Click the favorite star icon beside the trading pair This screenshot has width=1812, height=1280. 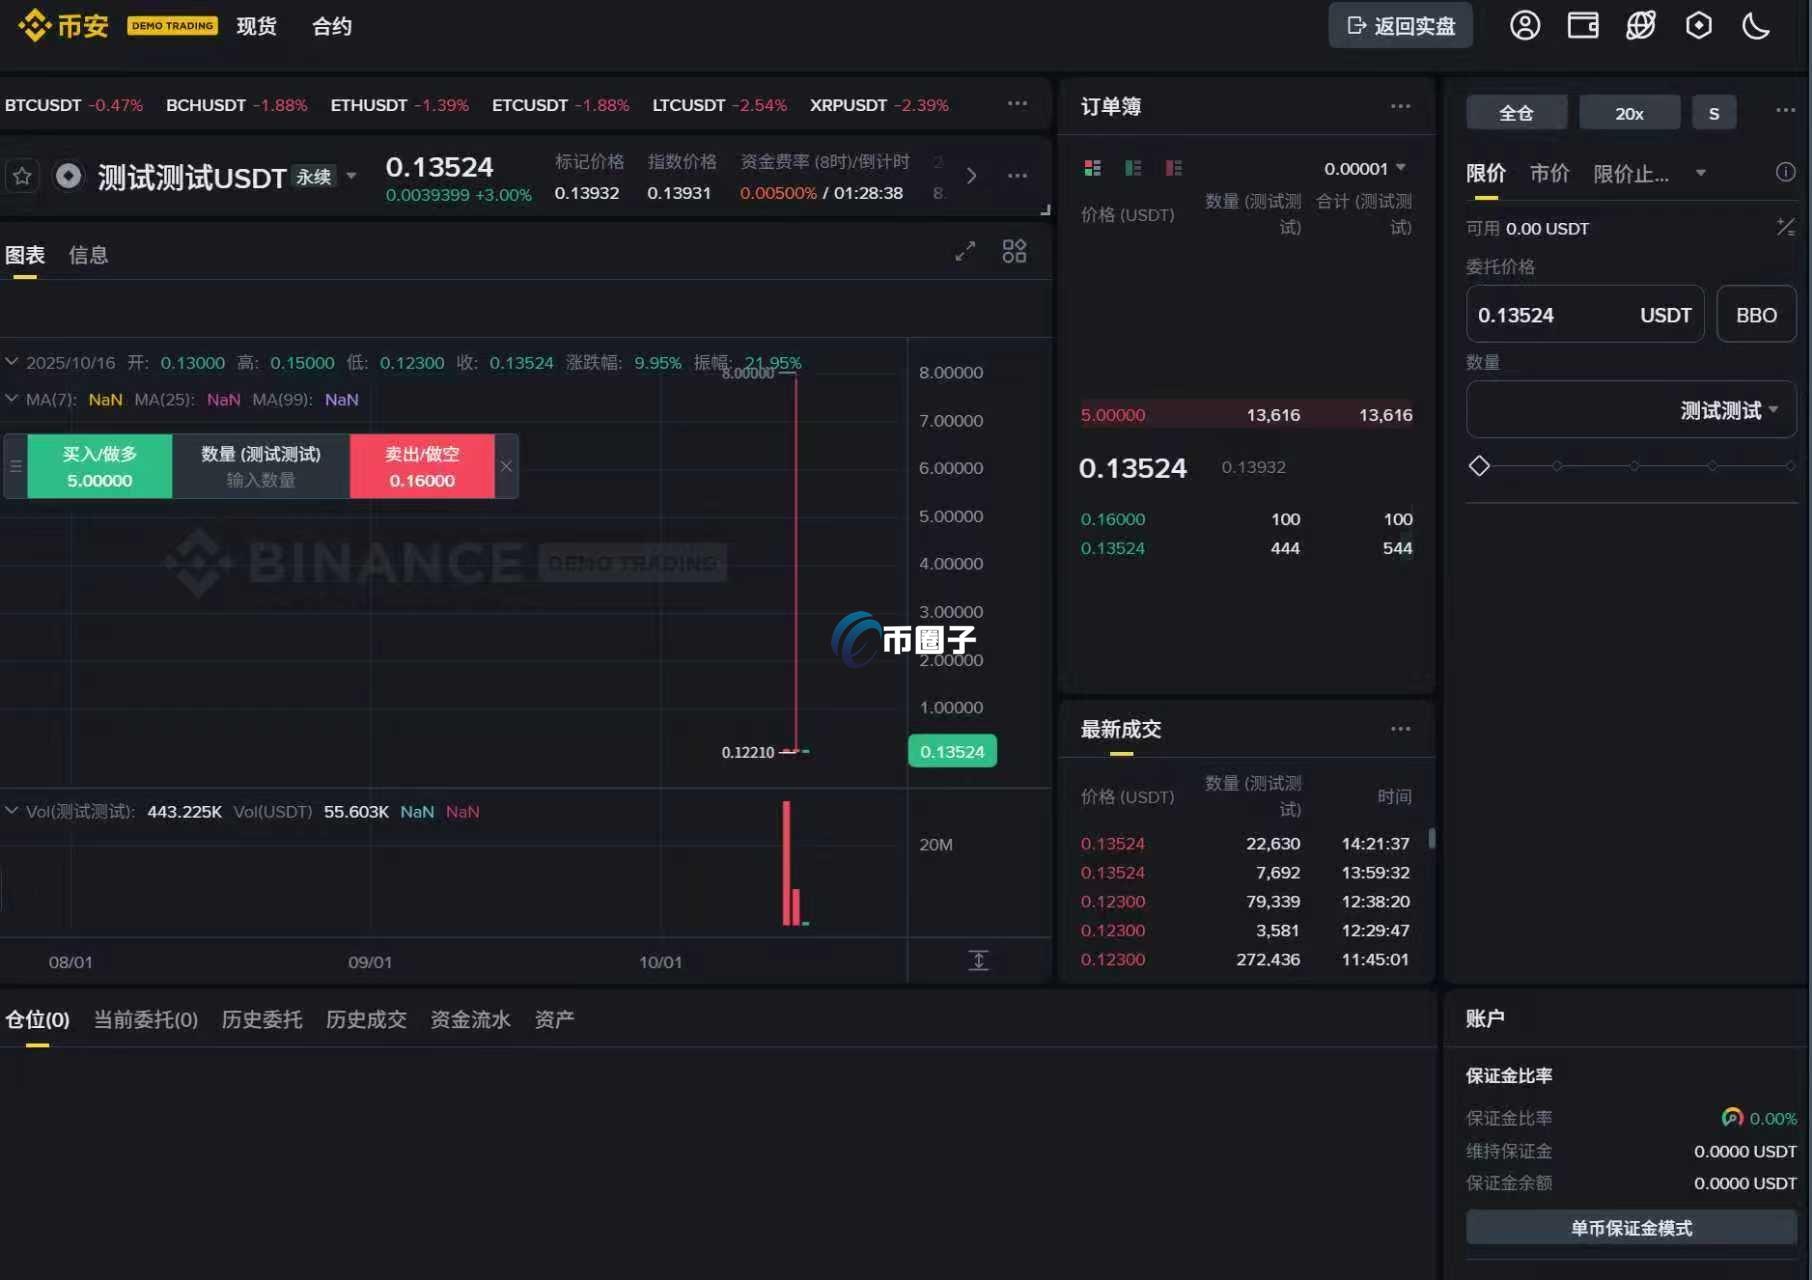coord(22,177)
